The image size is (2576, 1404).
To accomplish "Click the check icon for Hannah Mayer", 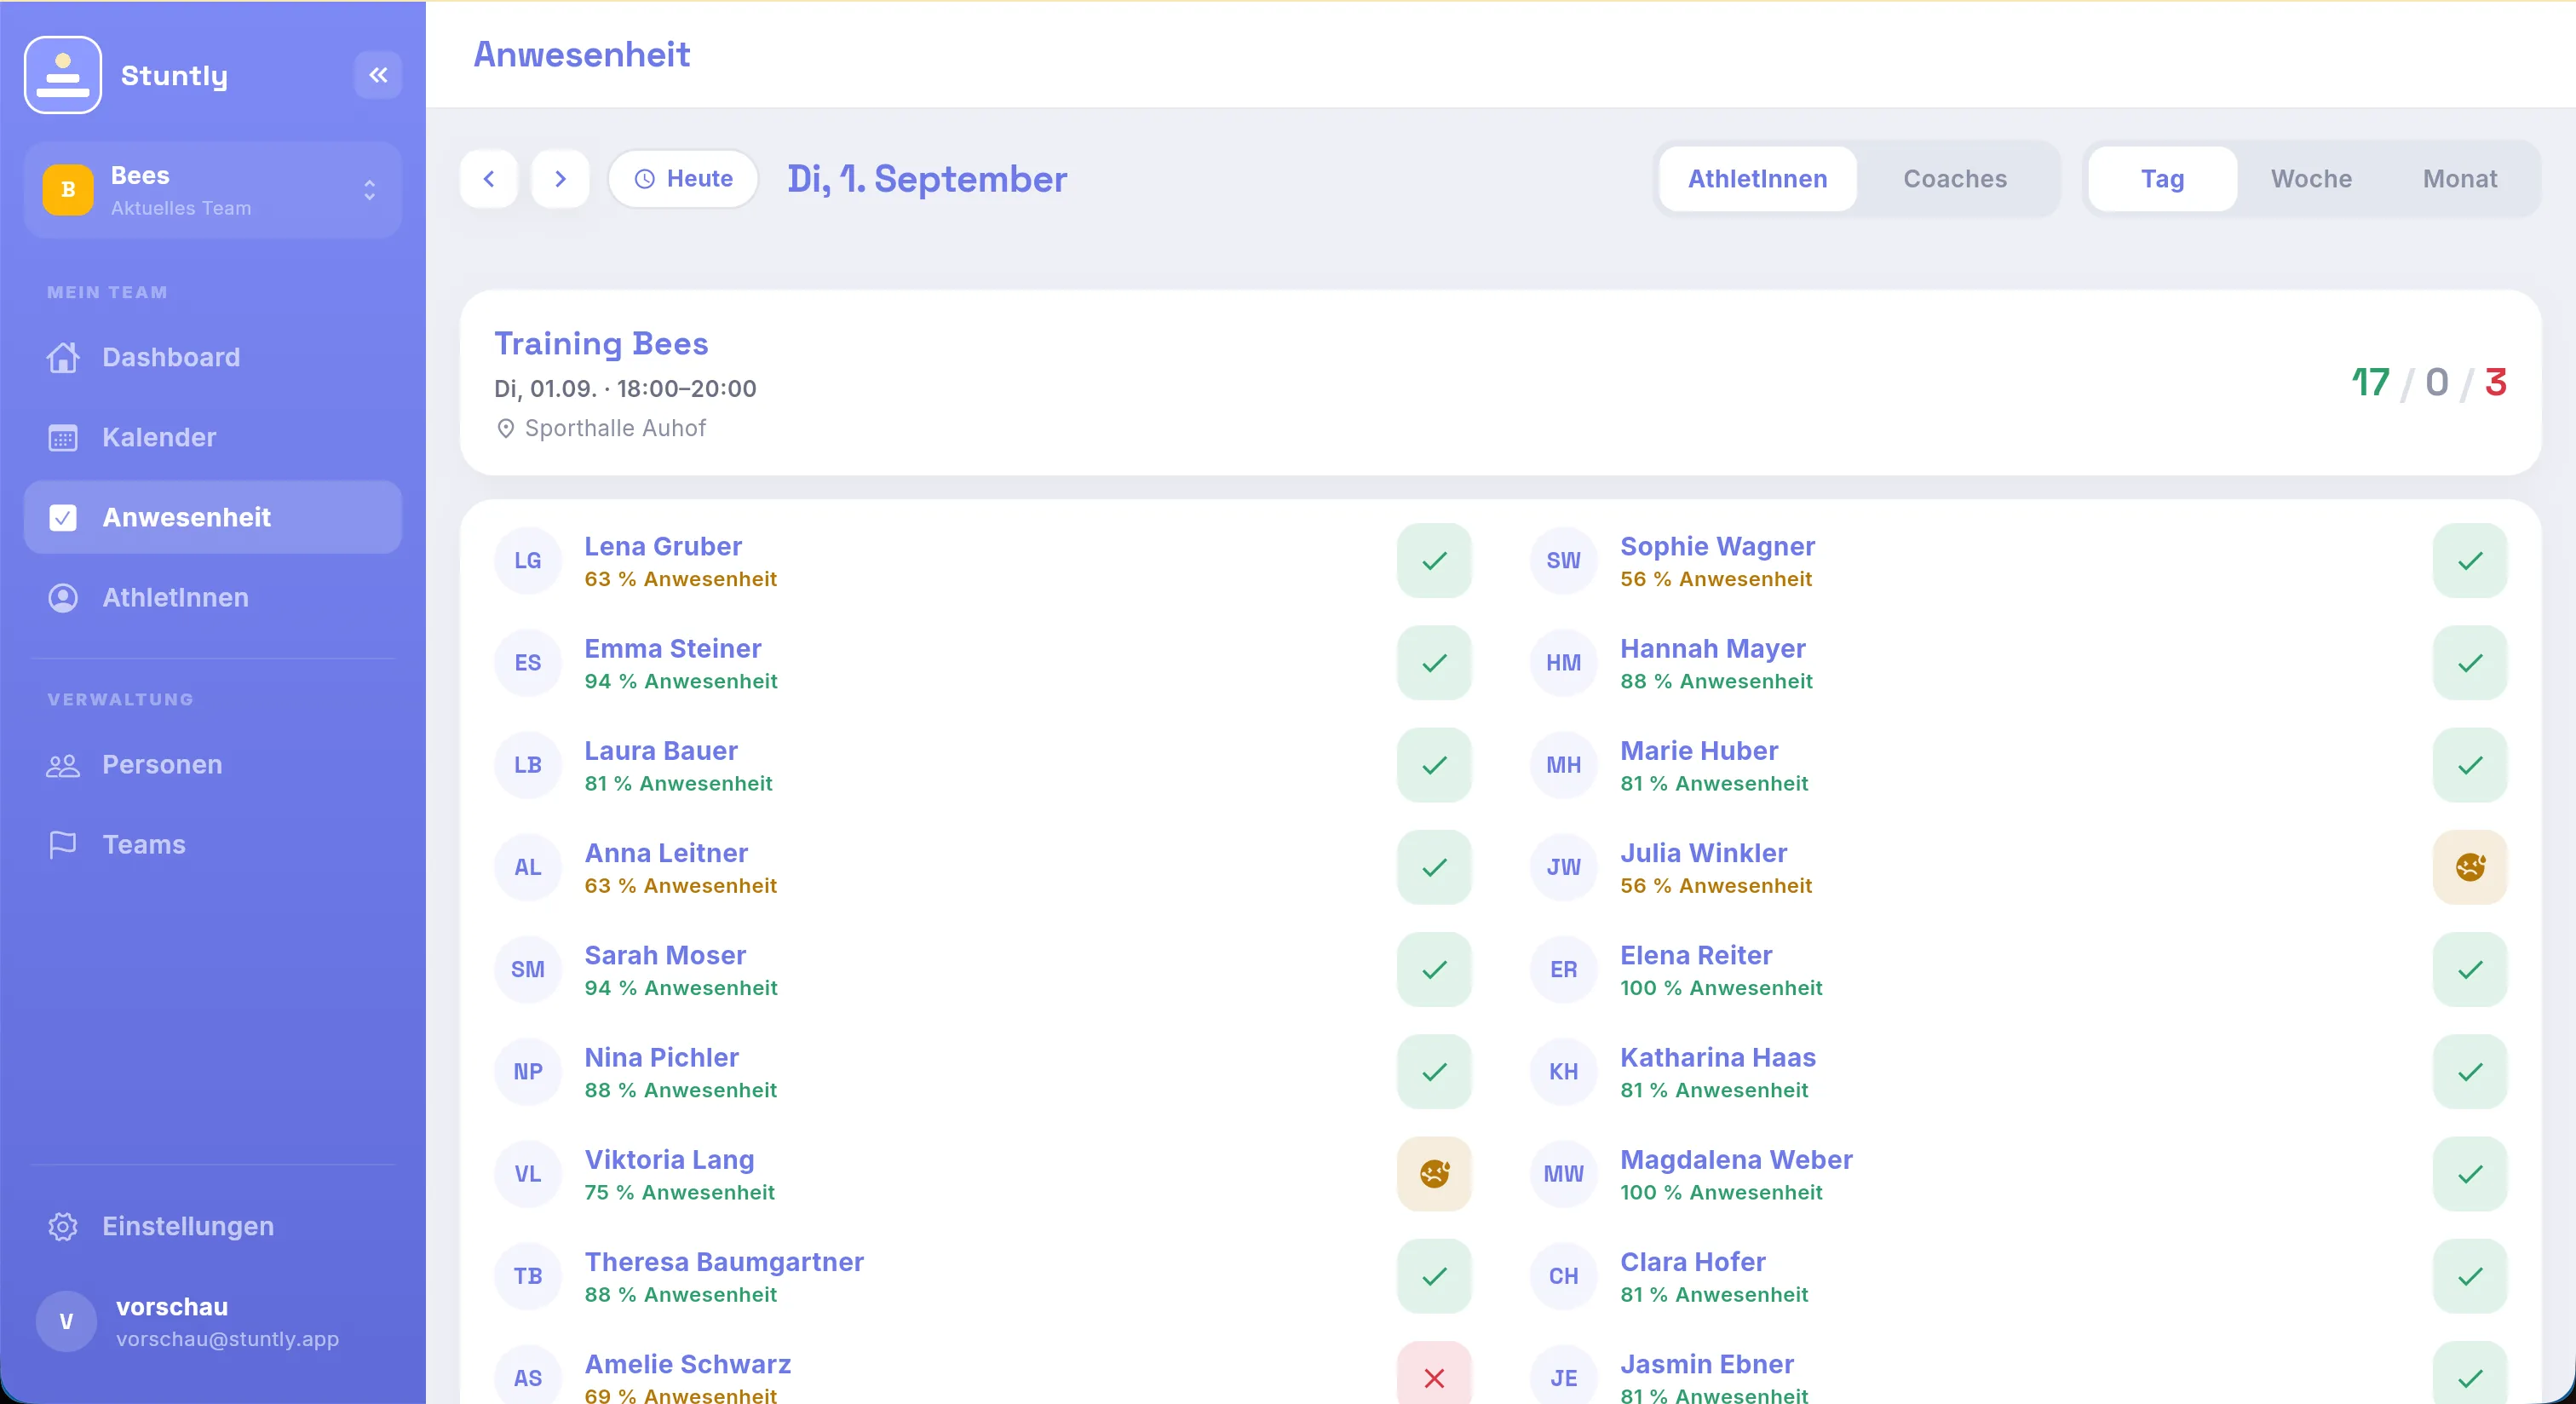I will pyautogui.click(x=2470, y=663).
